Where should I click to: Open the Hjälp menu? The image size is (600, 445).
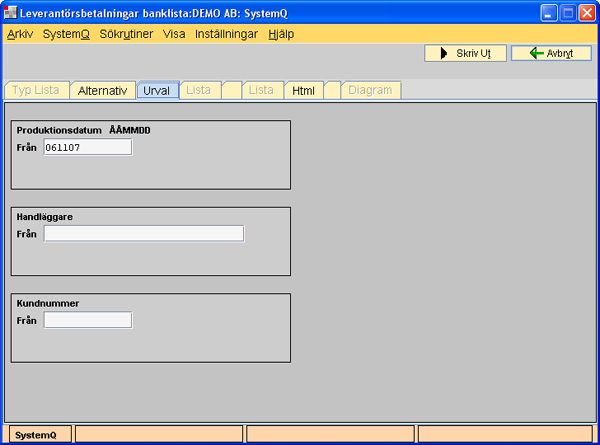click(x=281, y=33)
